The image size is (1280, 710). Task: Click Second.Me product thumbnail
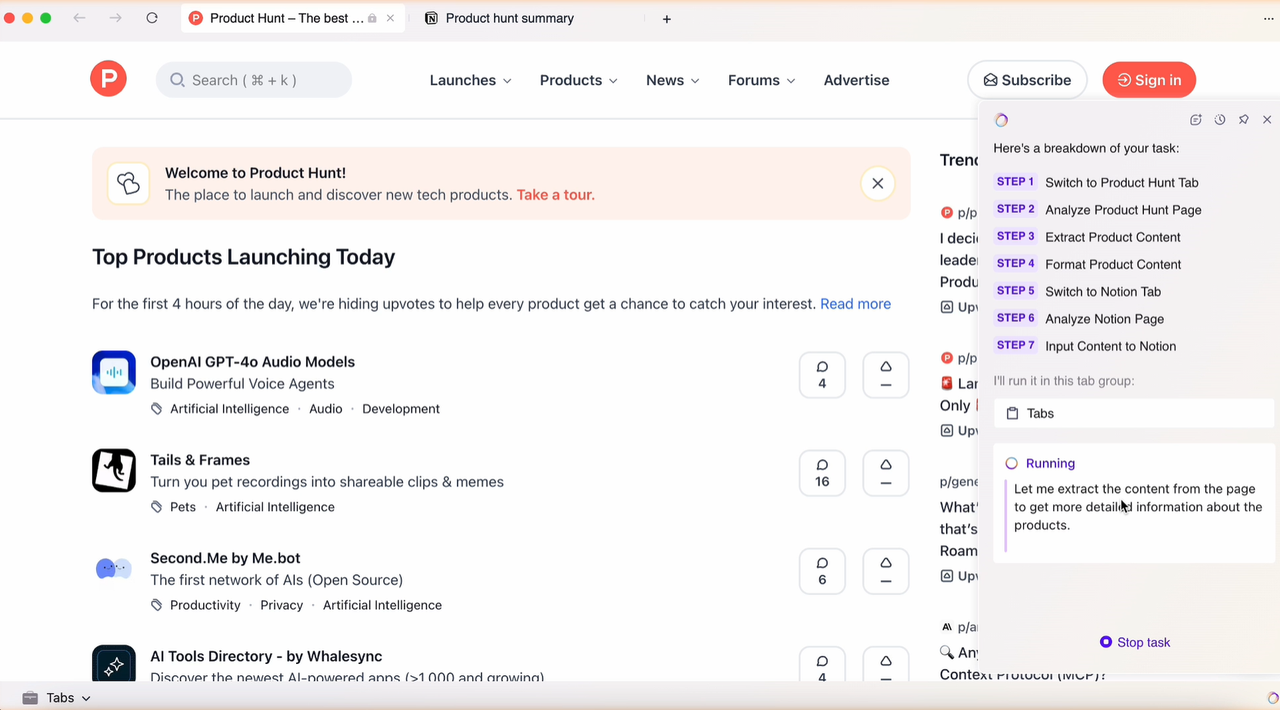coord(114,569)
